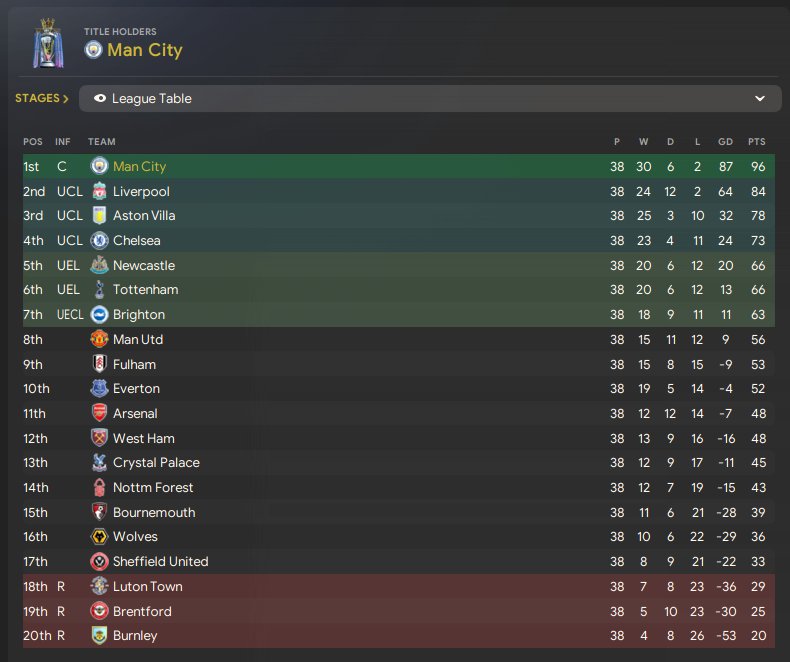Screen dimensions: 790x662
Task: Click the Man City badge in title holders
Action: (93, 50)
